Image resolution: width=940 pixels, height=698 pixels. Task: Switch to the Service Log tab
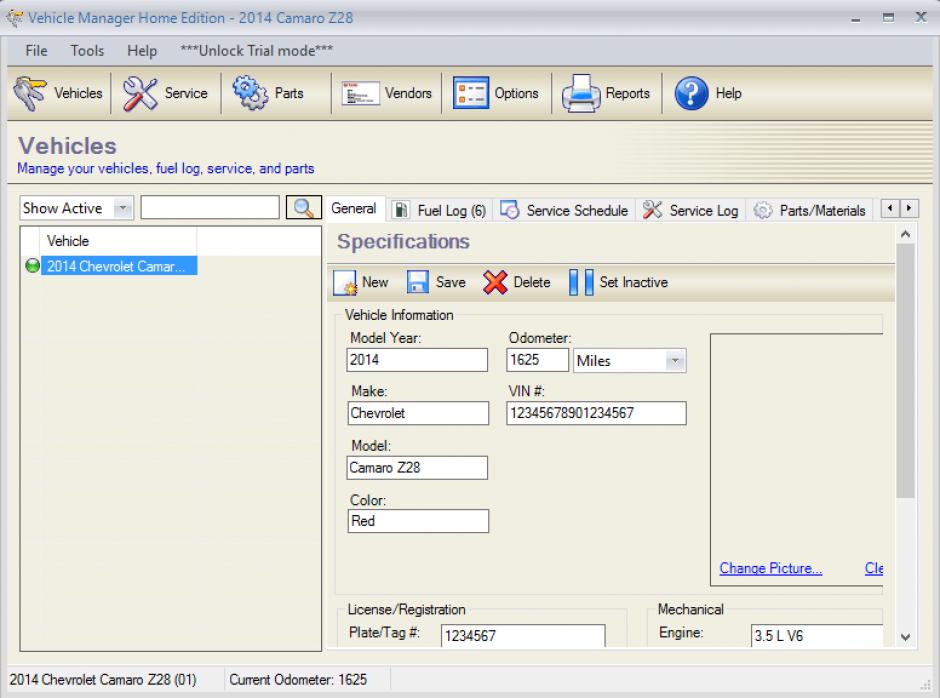click(691, 210)
